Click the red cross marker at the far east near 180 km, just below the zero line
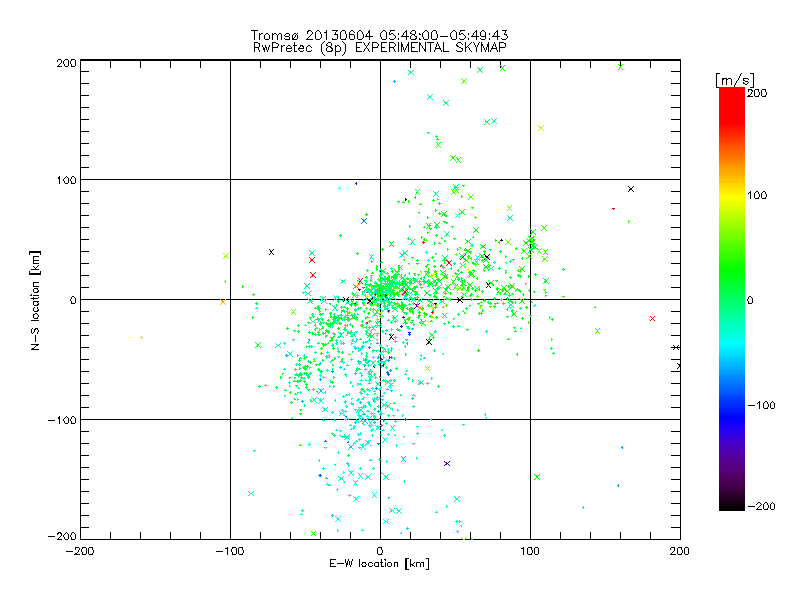800x600 pixels. click(652, 318)
